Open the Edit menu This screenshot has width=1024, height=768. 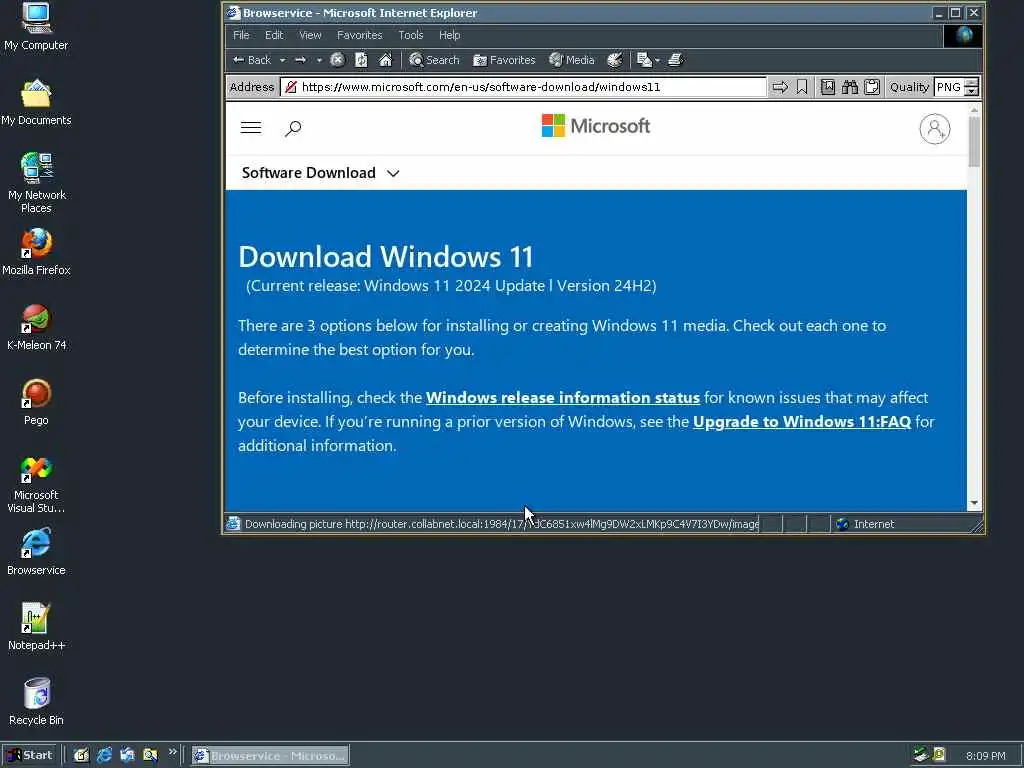click(274, 35)
